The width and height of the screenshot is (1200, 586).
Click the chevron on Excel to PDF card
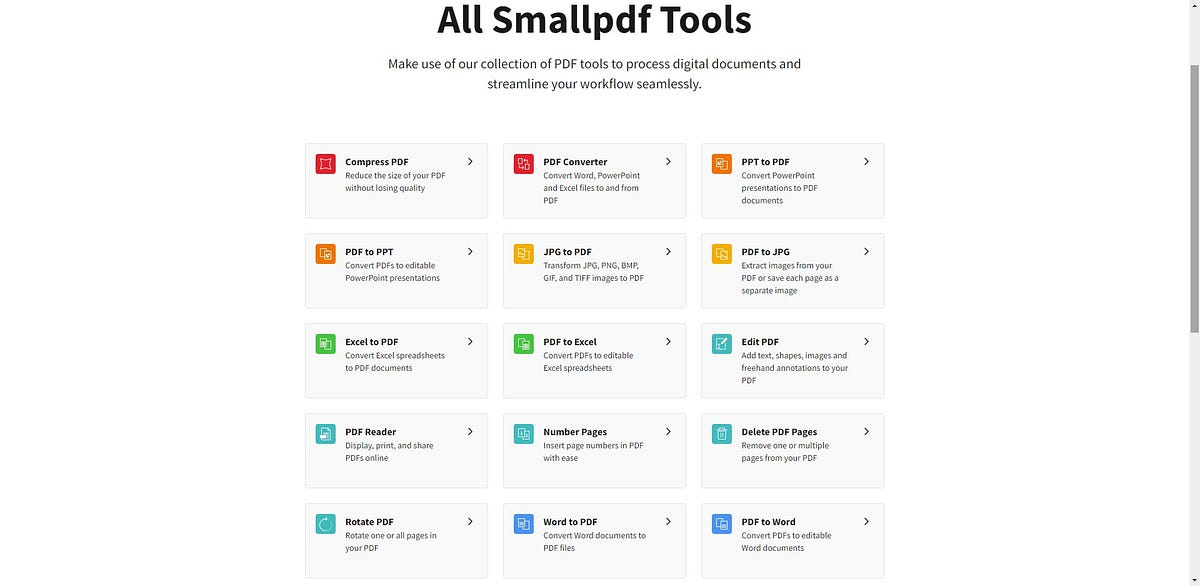tap(470, 341)
